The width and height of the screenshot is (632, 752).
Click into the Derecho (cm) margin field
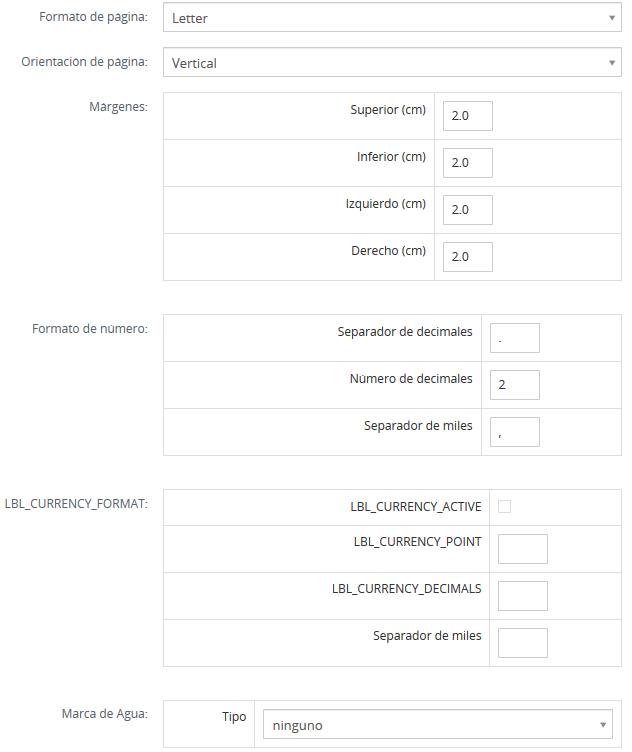[x=467, y=256]
